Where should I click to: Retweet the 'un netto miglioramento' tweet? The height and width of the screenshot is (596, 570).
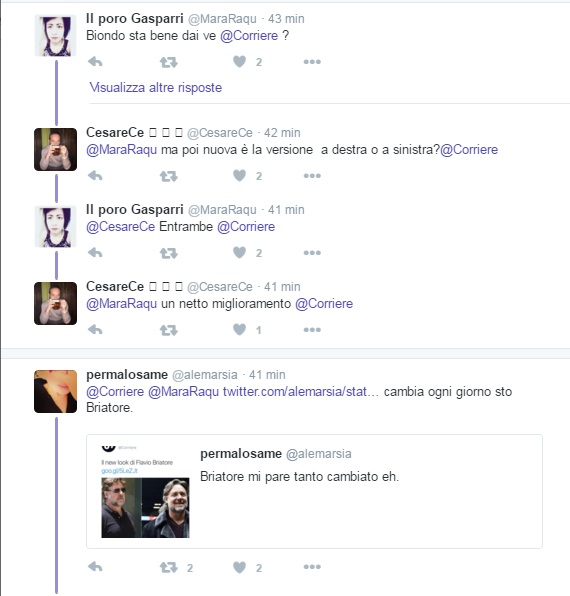(169, 330)
